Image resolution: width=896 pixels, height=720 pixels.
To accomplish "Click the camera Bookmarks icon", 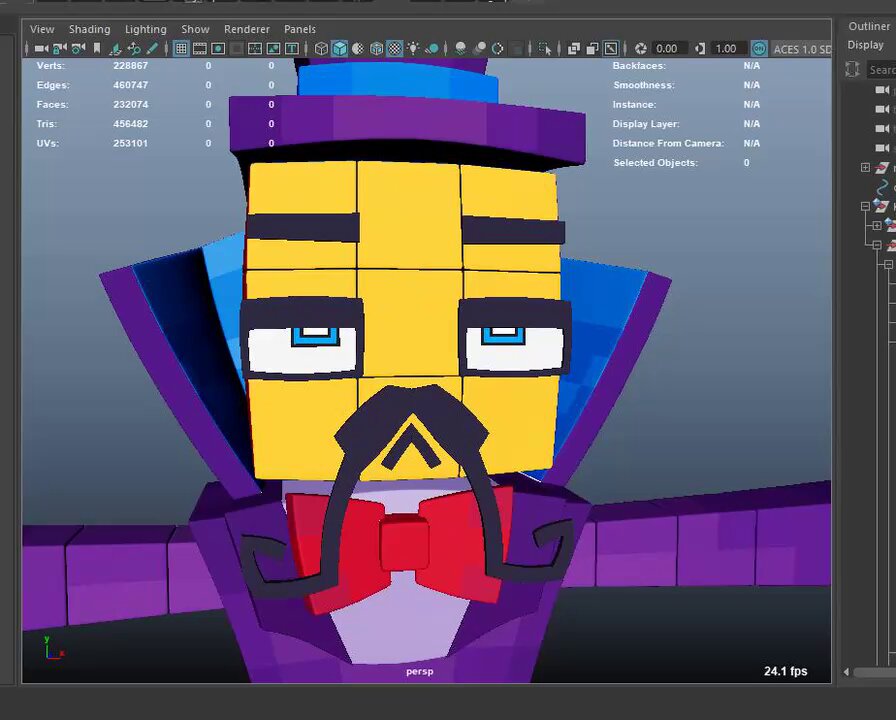I will (97, 49).
